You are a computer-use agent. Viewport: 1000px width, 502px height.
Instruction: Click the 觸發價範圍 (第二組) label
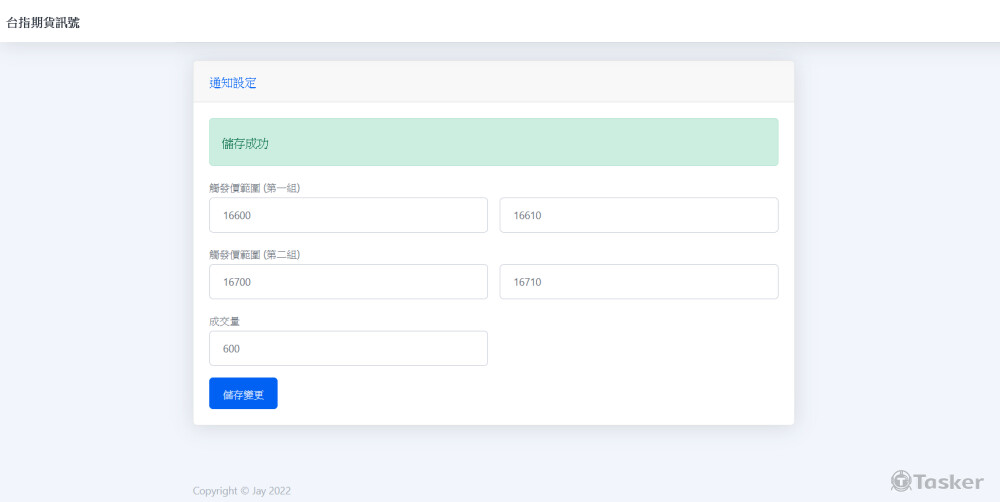[255, 255]
